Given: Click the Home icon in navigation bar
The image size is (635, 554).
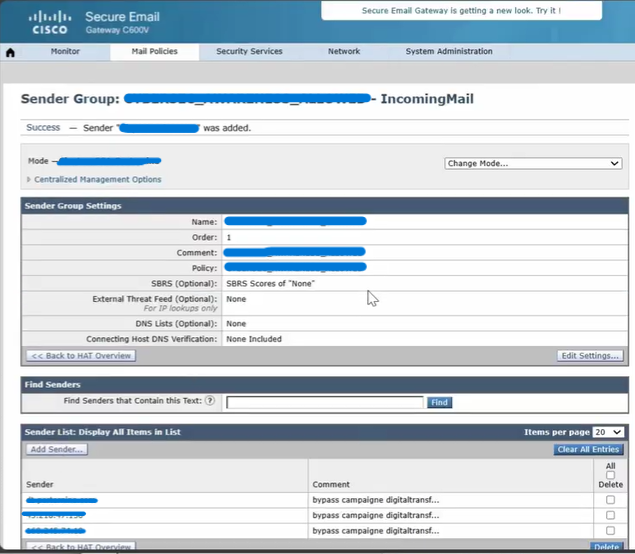Looking at the screenshot, I should click(11, 52).
